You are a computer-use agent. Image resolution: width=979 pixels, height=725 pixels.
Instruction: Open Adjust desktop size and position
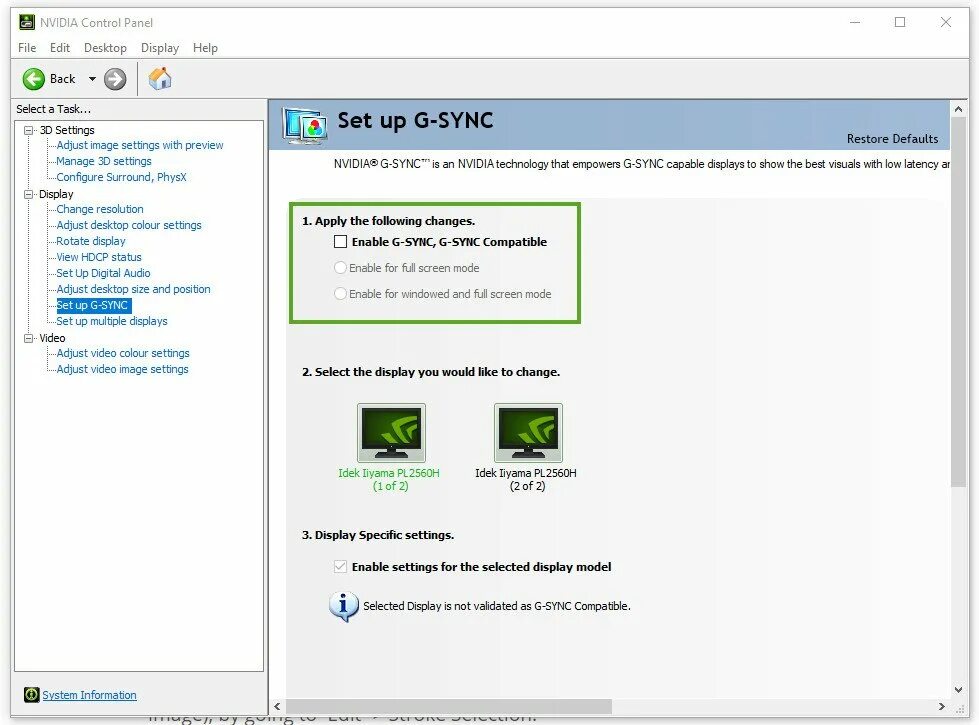[x=133, y=289]
